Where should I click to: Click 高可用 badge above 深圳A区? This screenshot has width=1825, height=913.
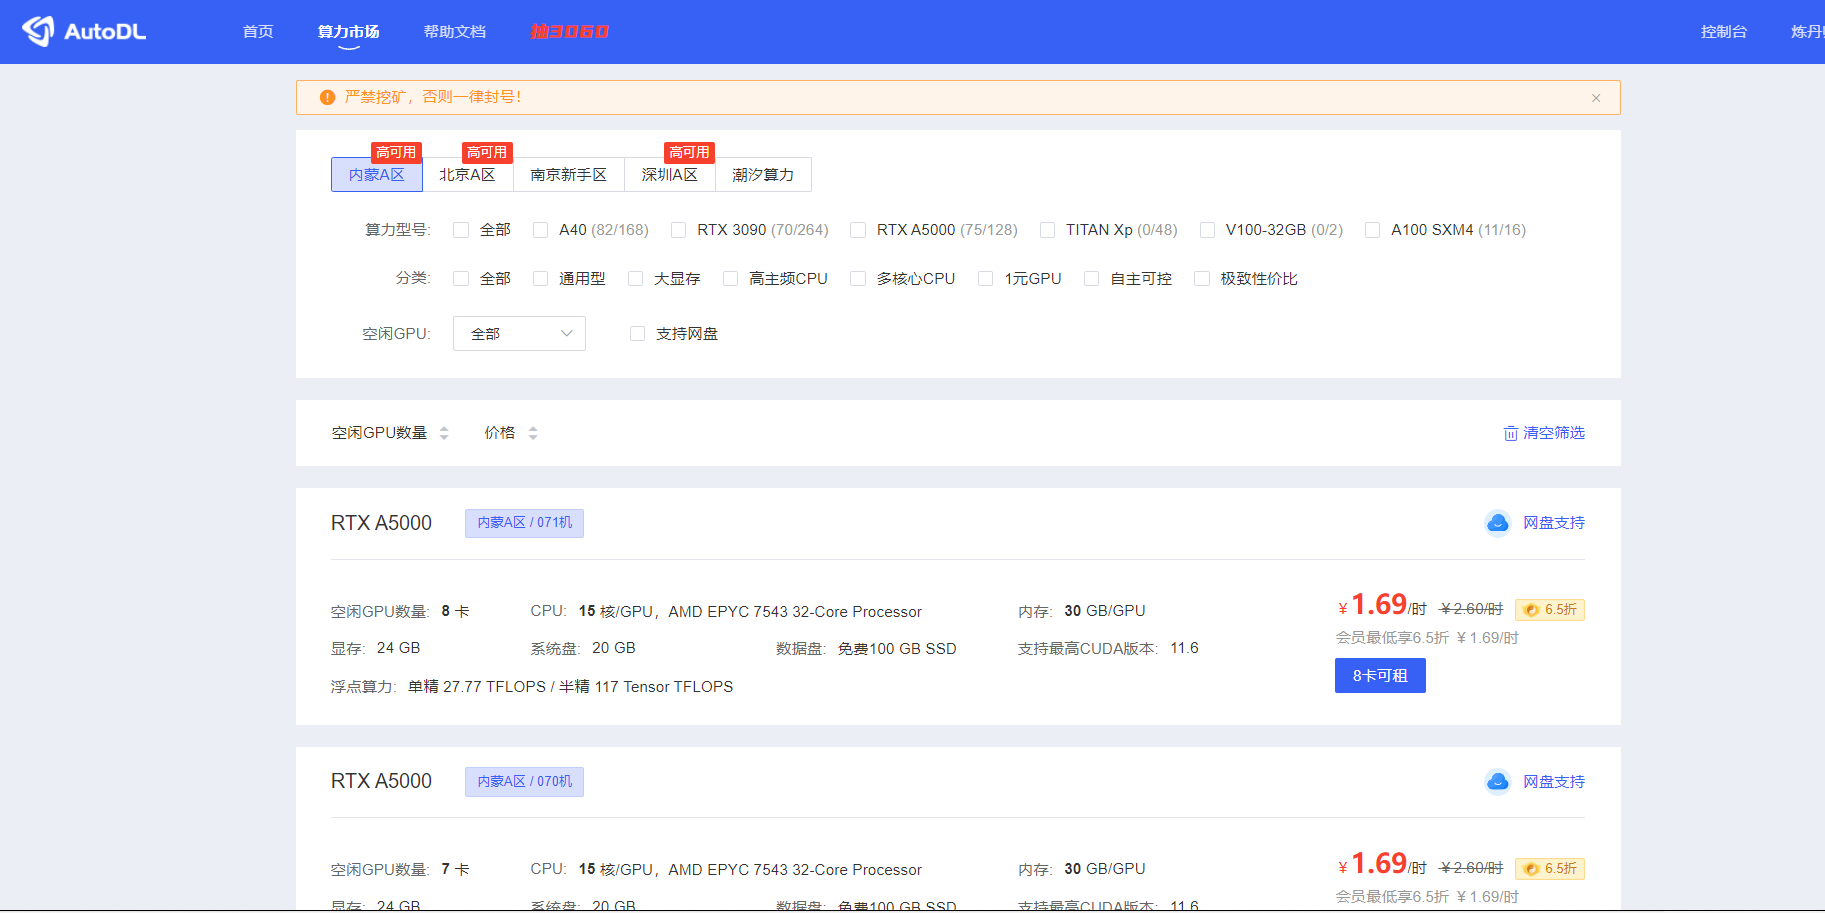[x=689, y=152]
